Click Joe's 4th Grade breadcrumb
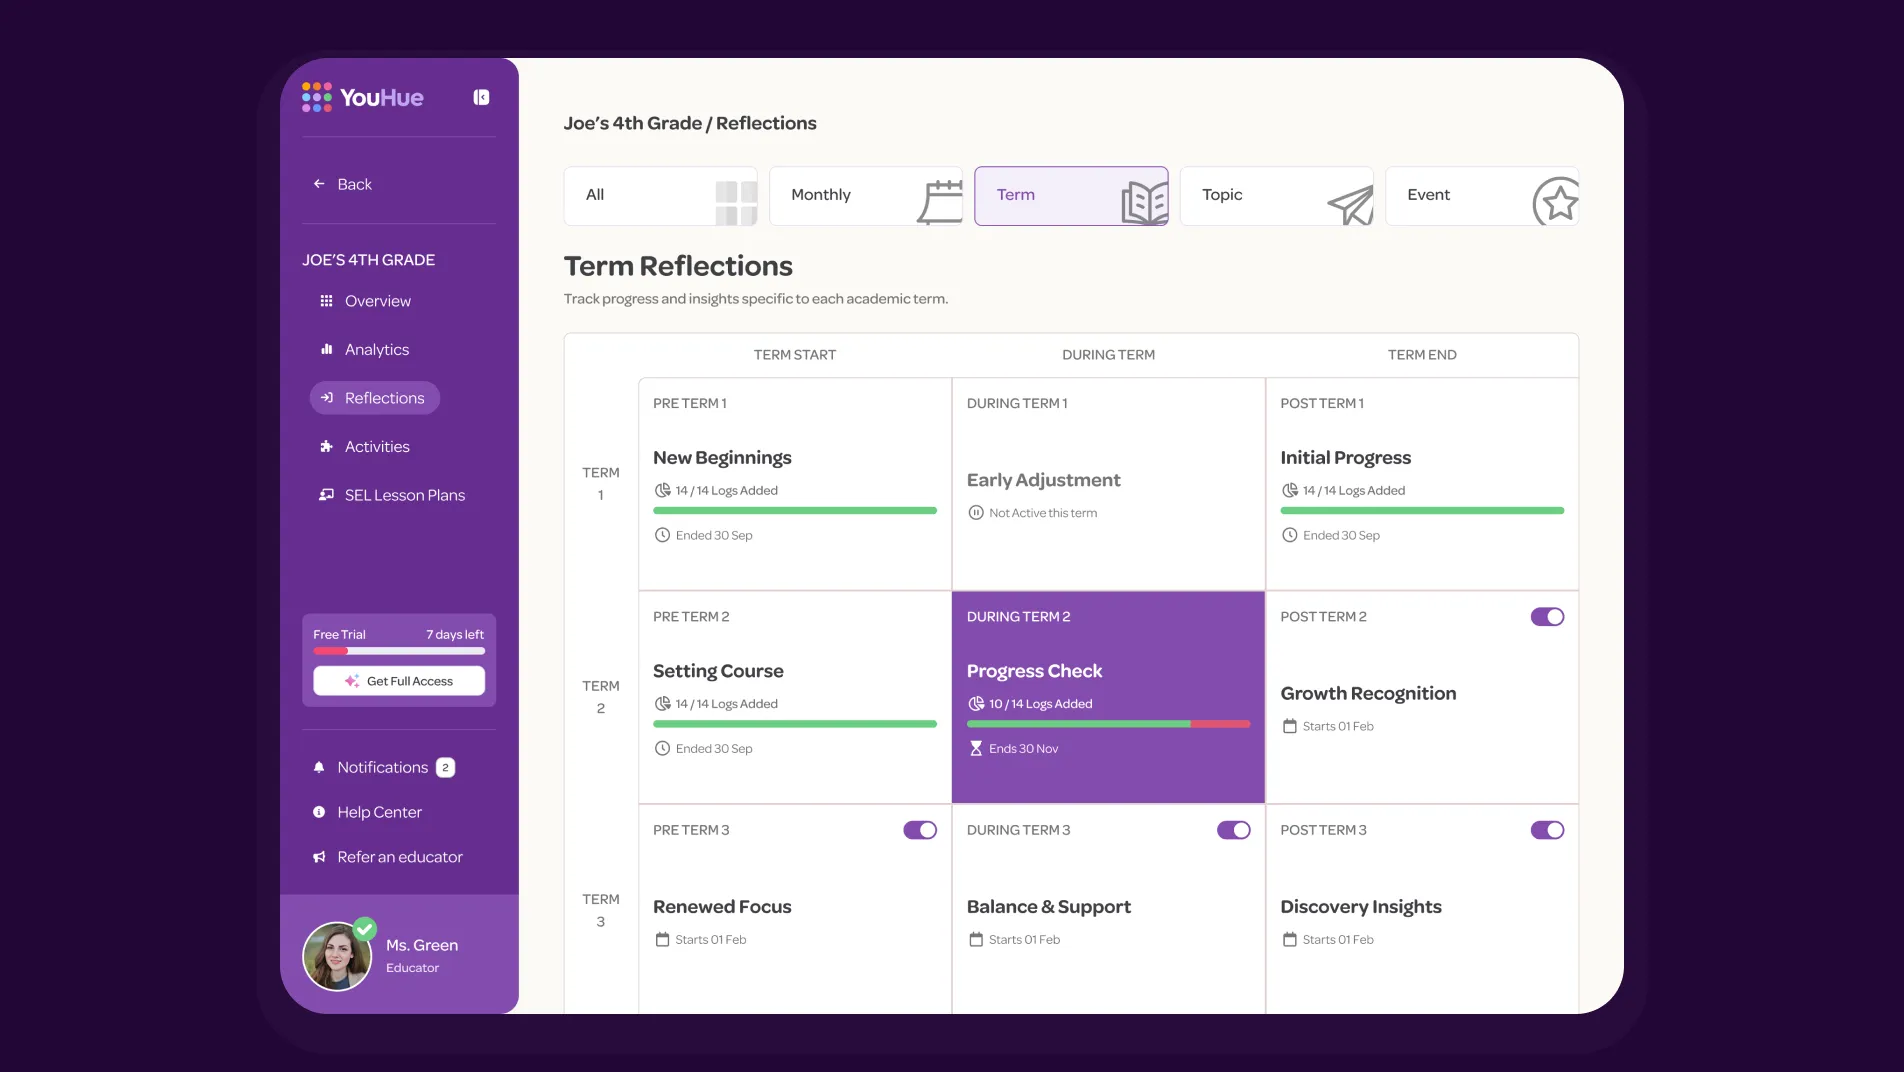This screenshot has height=1072, width=1904. pyautogui.click(x=633, y=123)
